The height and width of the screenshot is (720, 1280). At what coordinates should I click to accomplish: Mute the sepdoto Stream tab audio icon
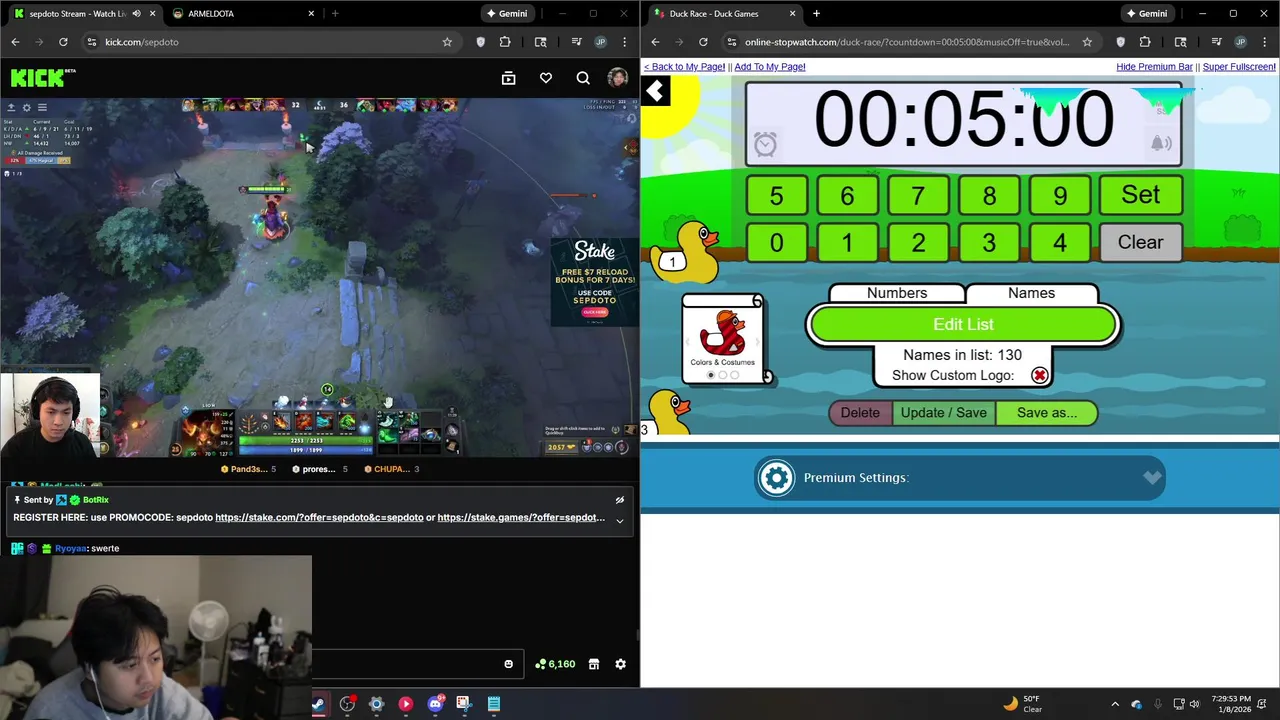(x=136, y=14)
